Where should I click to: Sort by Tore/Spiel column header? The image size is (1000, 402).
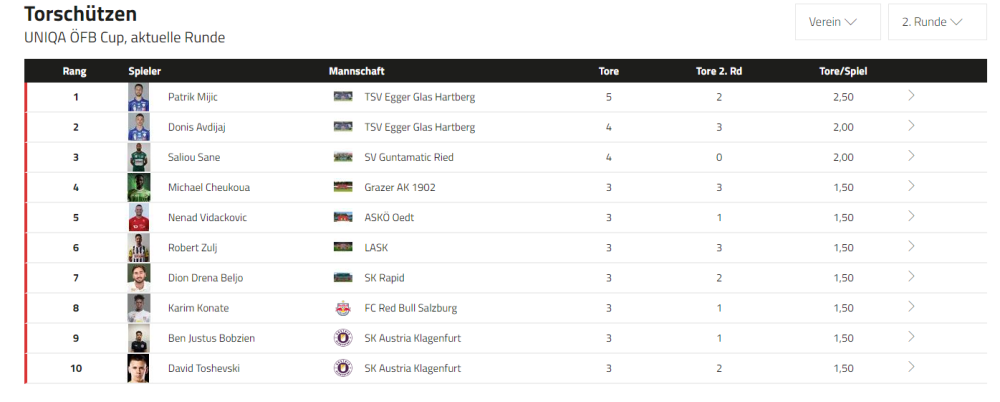tap(843, 71)
